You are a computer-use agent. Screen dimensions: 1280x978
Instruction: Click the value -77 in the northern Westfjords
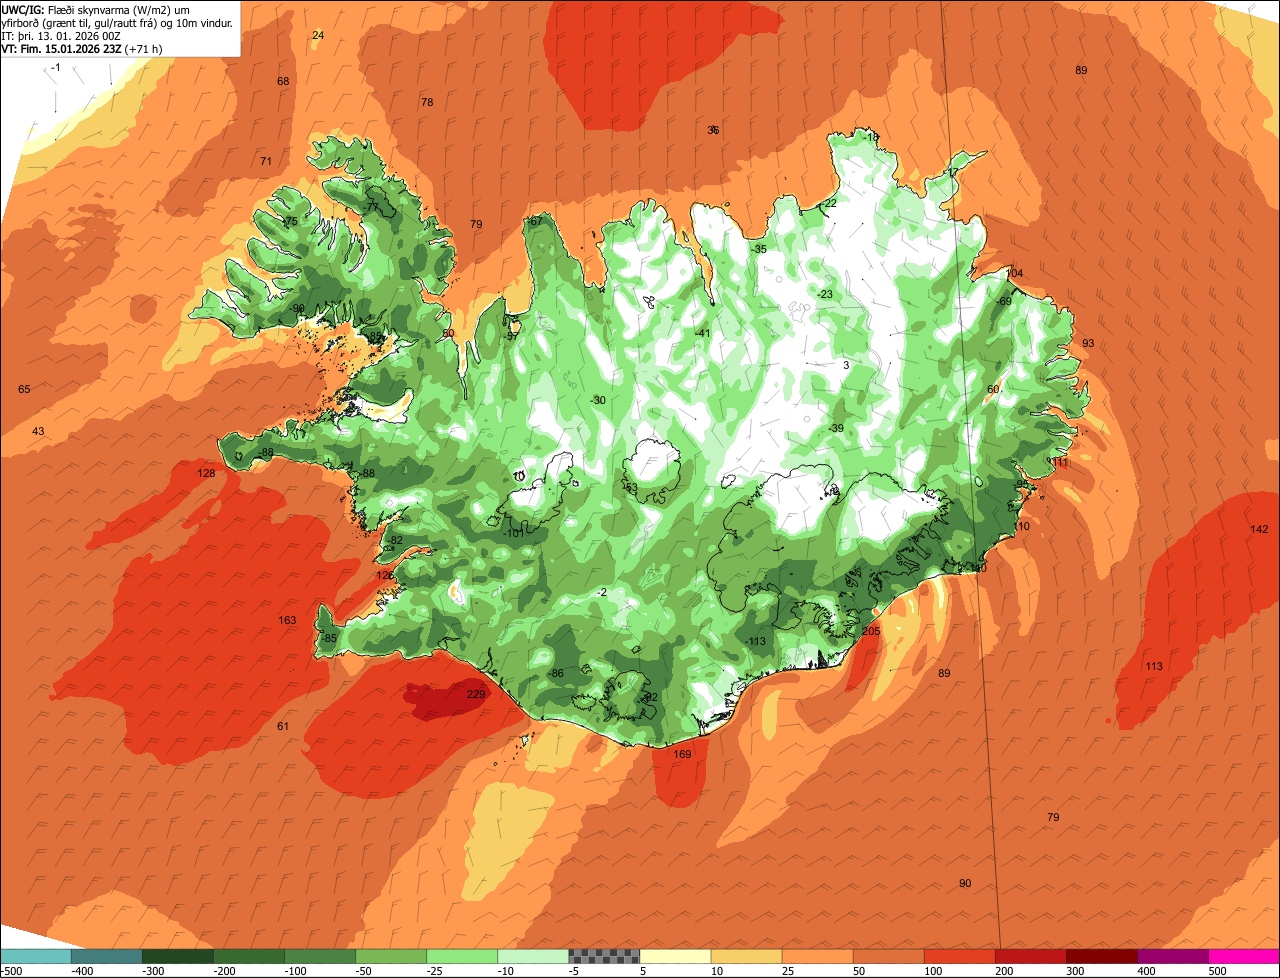click(x=372, y=207)
